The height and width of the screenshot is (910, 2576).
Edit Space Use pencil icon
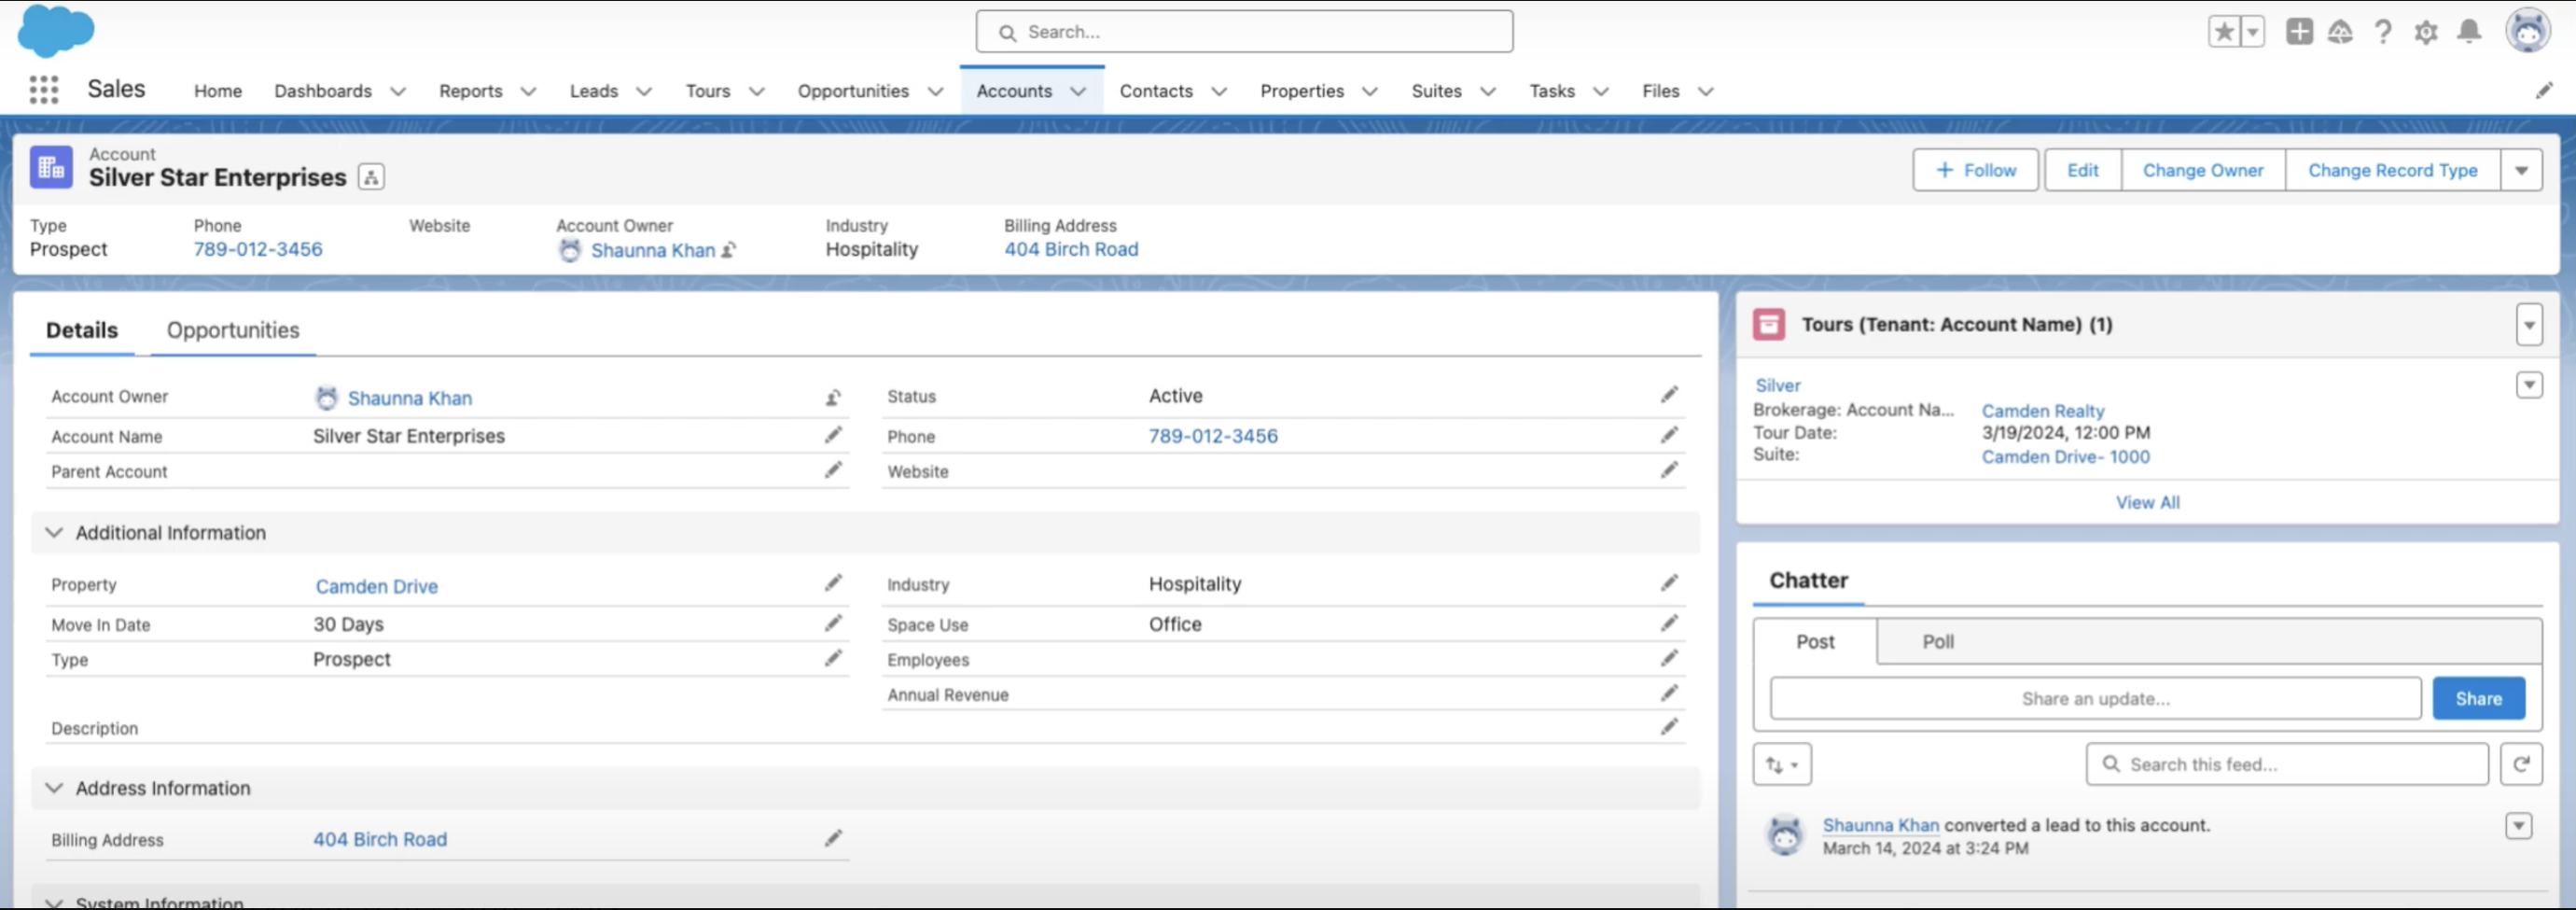tap(1669, 623)
